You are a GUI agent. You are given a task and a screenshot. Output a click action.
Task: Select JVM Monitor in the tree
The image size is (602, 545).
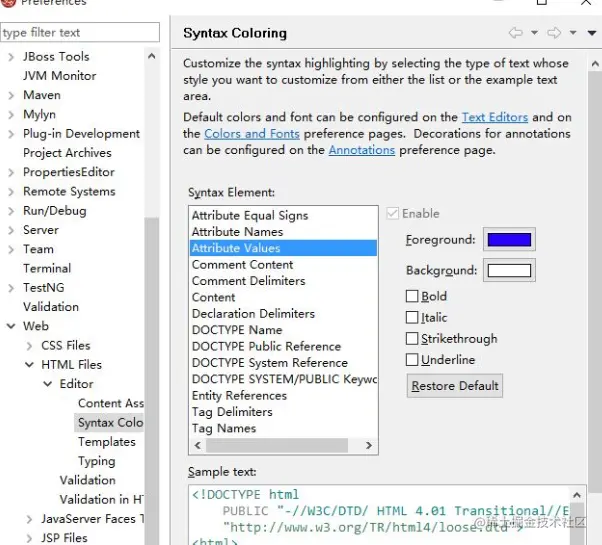click(60, 76)
